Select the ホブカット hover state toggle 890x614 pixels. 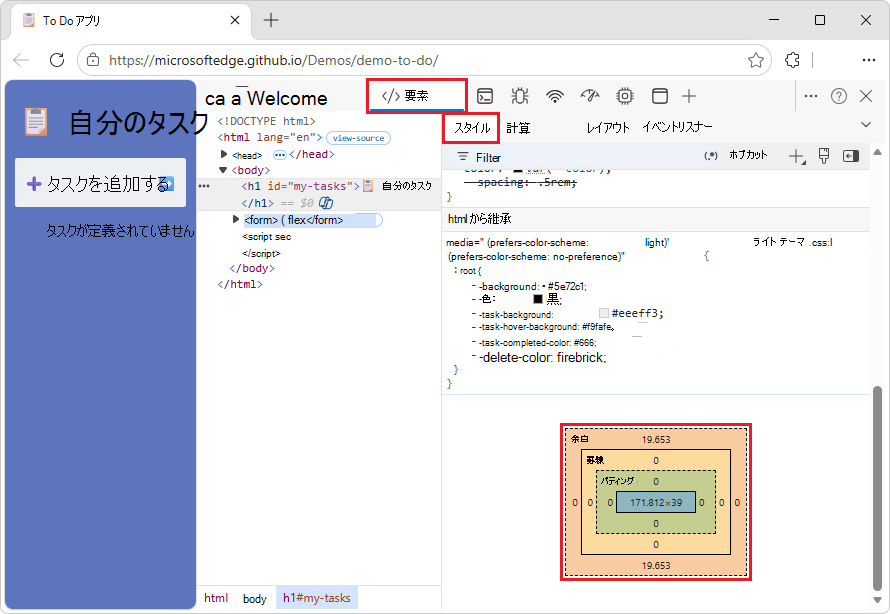pos(748,155)
